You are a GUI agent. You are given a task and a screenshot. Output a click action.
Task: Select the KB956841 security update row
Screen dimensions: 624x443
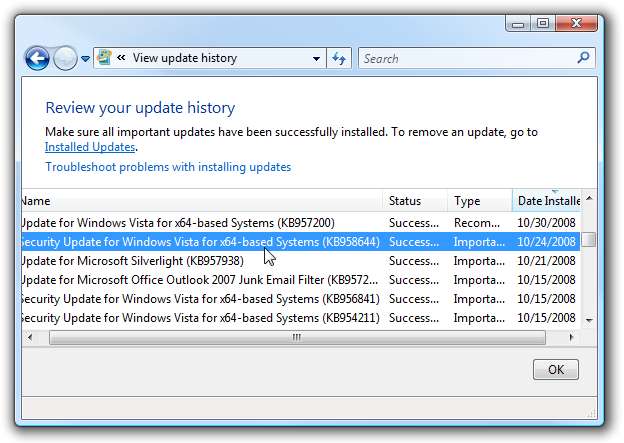point(301,299)
